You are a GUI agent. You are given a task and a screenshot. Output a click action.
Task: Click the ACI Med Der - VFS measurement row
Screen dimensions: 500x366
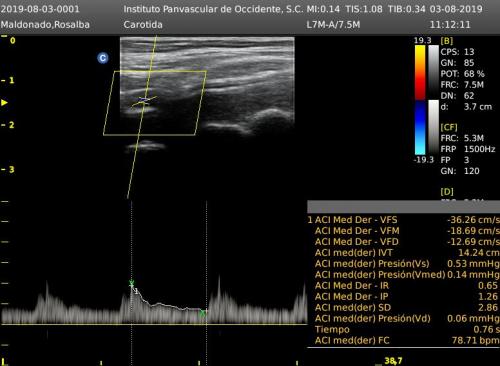[403, 220]
